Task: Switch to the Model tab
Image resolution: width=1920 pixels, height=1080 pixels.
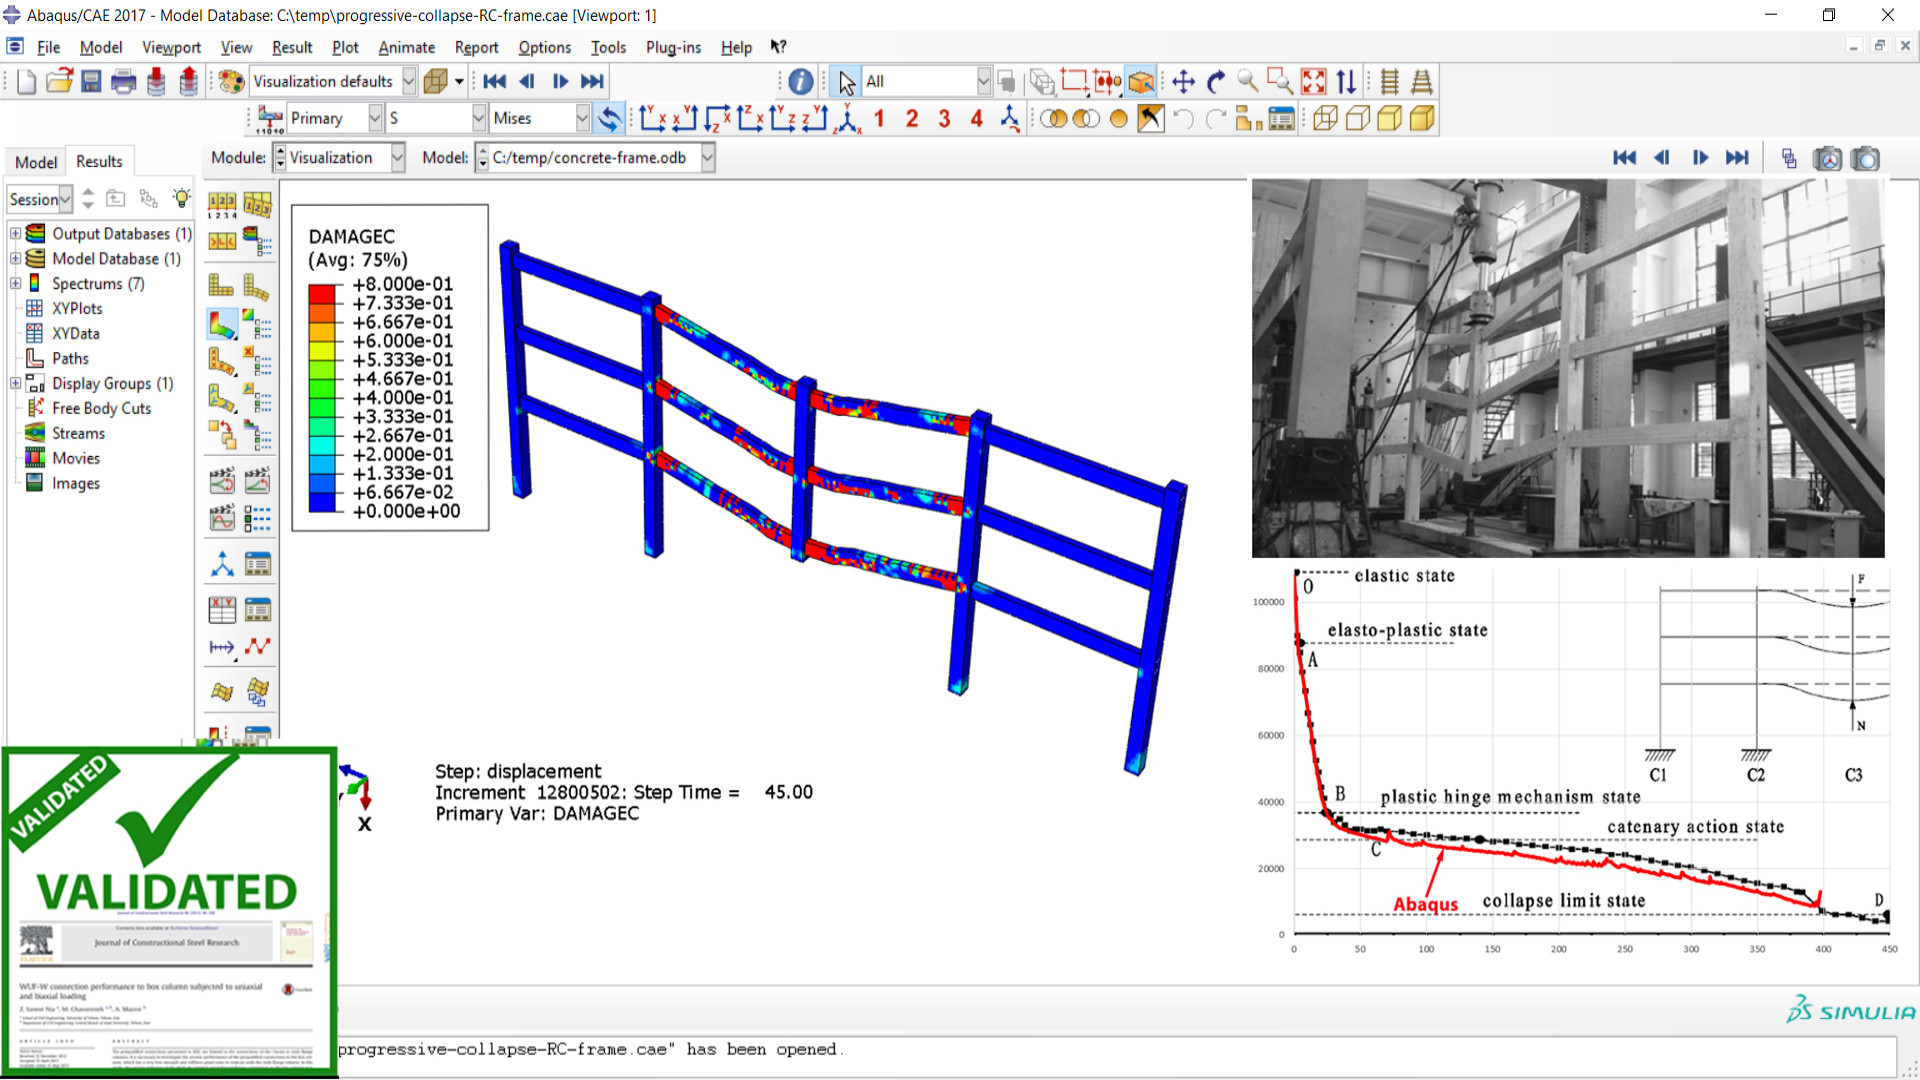Action: 36,162
